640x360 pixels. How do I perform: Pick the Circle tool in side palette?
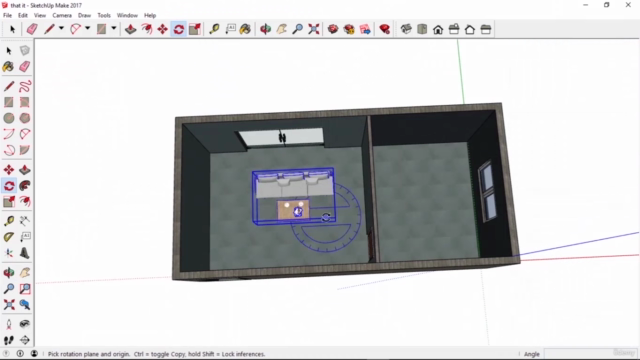click(x=9, y=118)
